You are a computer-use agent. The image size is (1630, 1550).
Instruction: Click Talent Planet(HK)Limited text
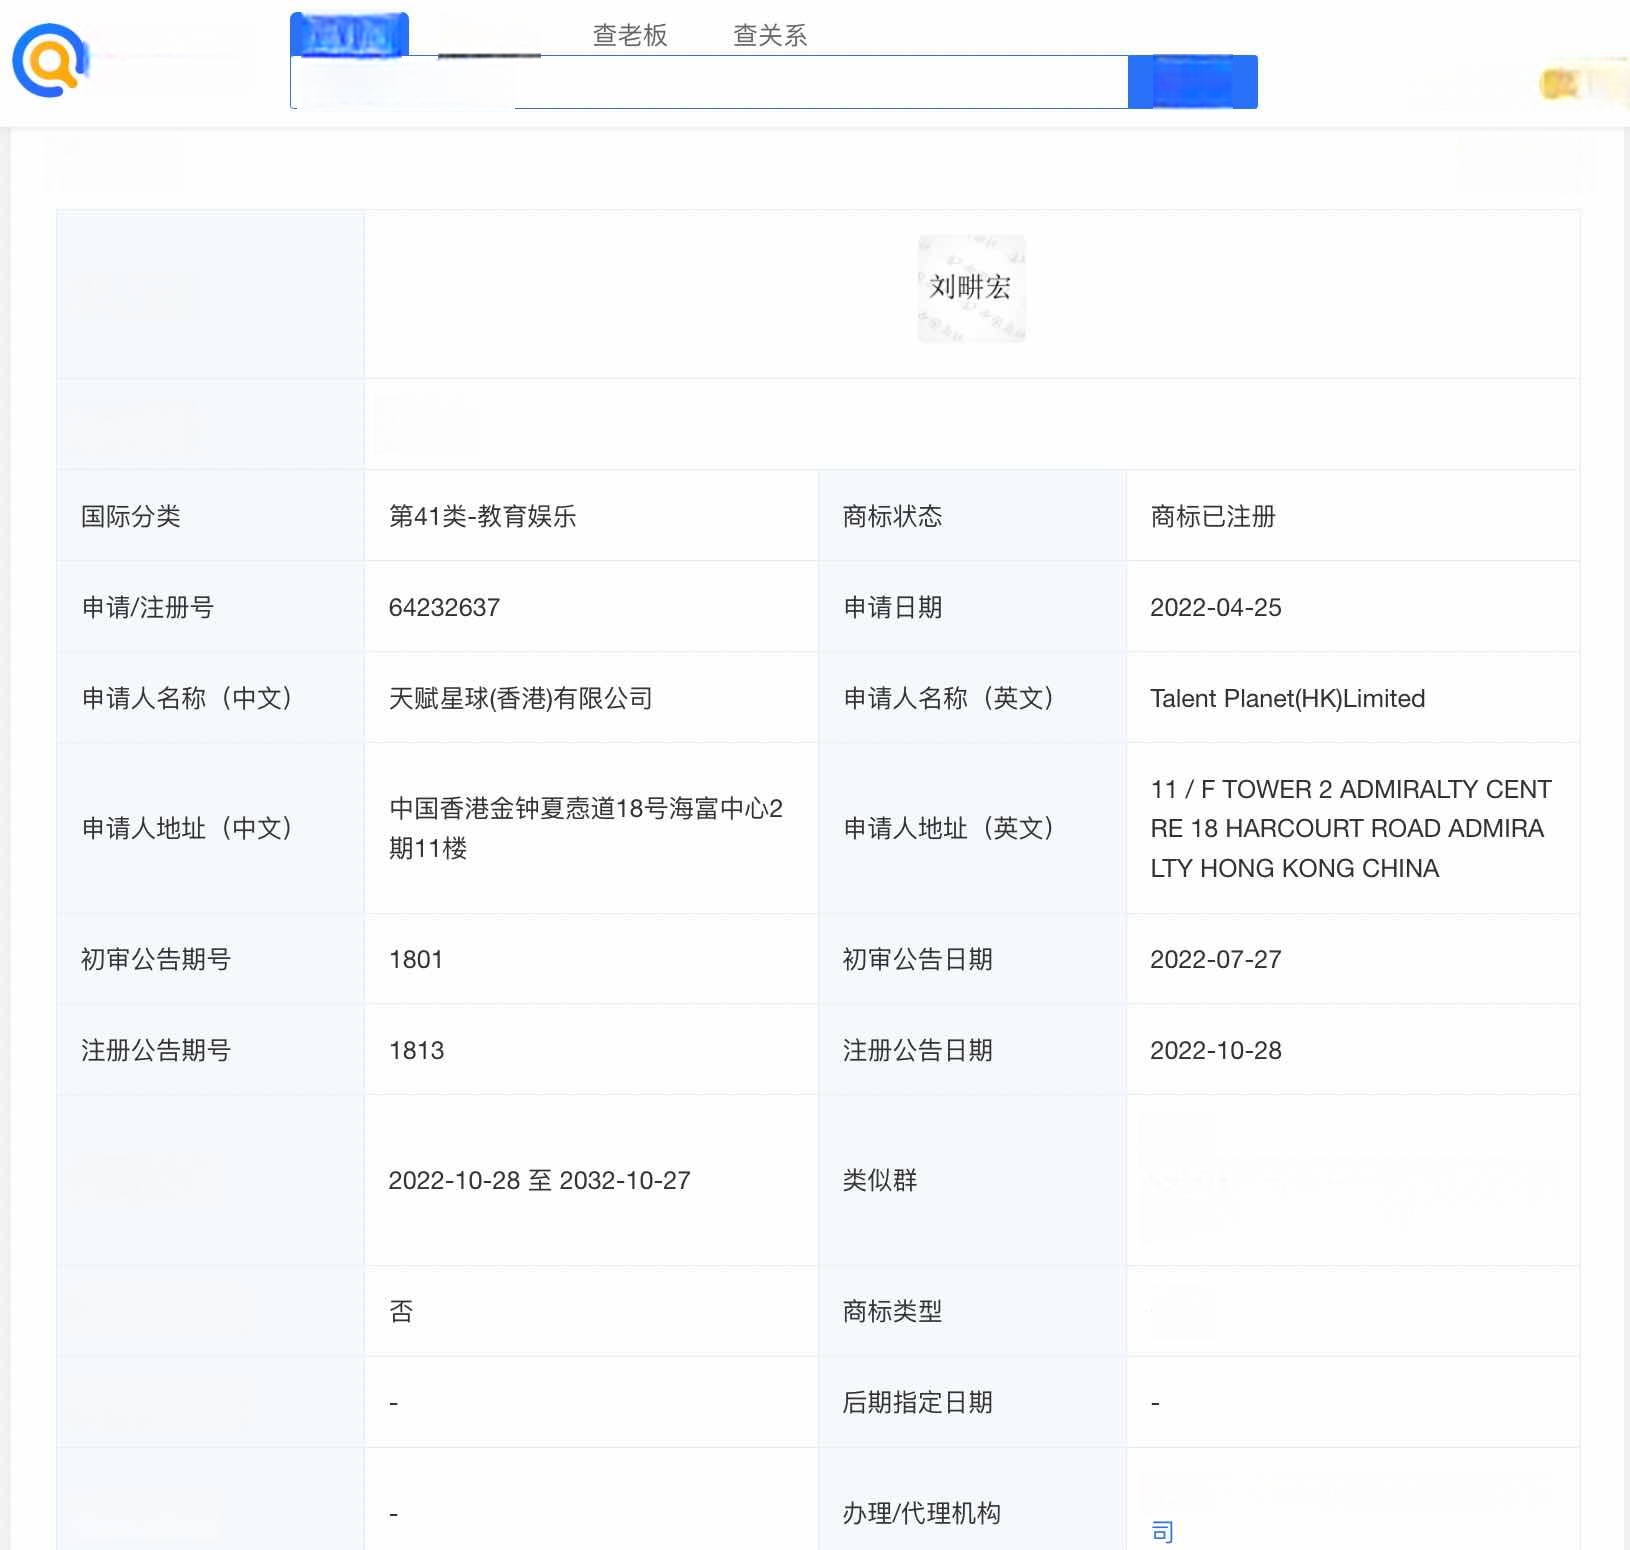1288,698
